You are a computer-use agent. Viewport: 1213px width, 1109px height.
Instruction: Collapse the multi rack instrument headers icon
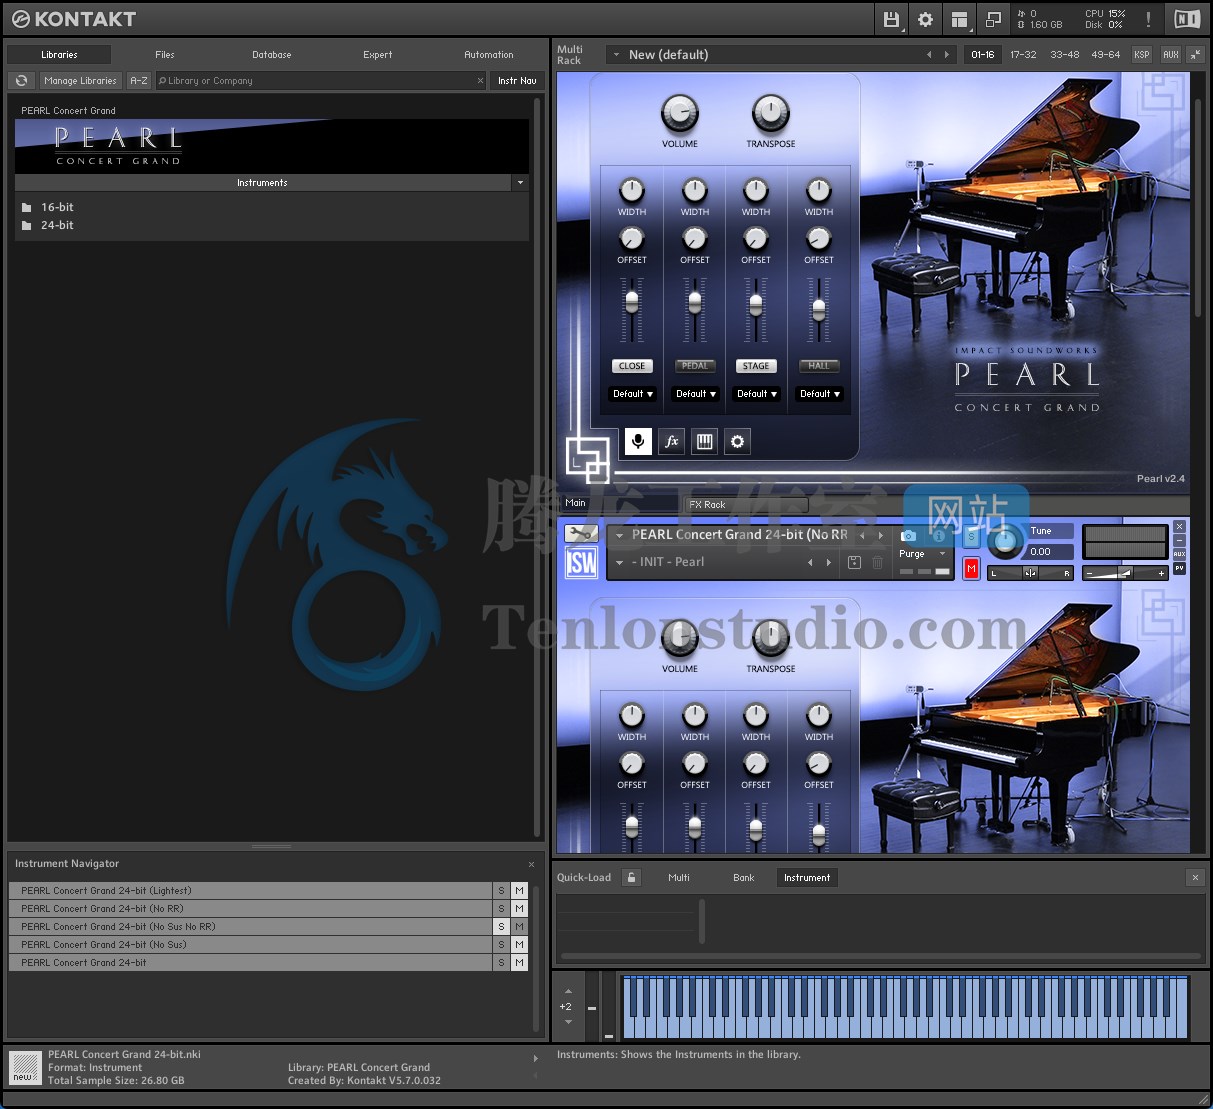point(1195,55)
